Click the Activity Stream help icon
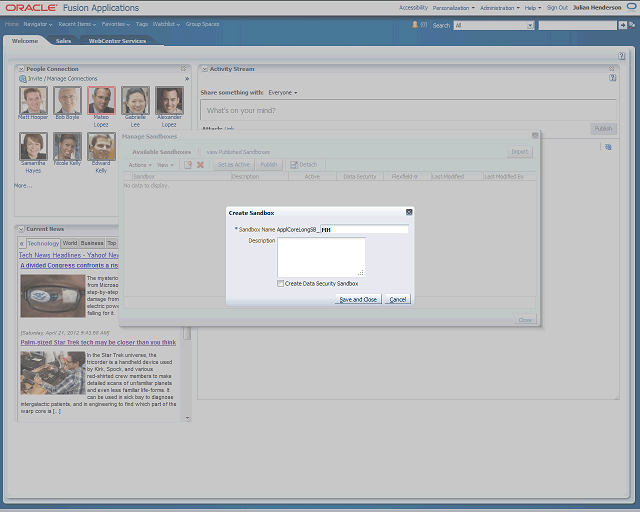640x512 pixels. [613, 78]
